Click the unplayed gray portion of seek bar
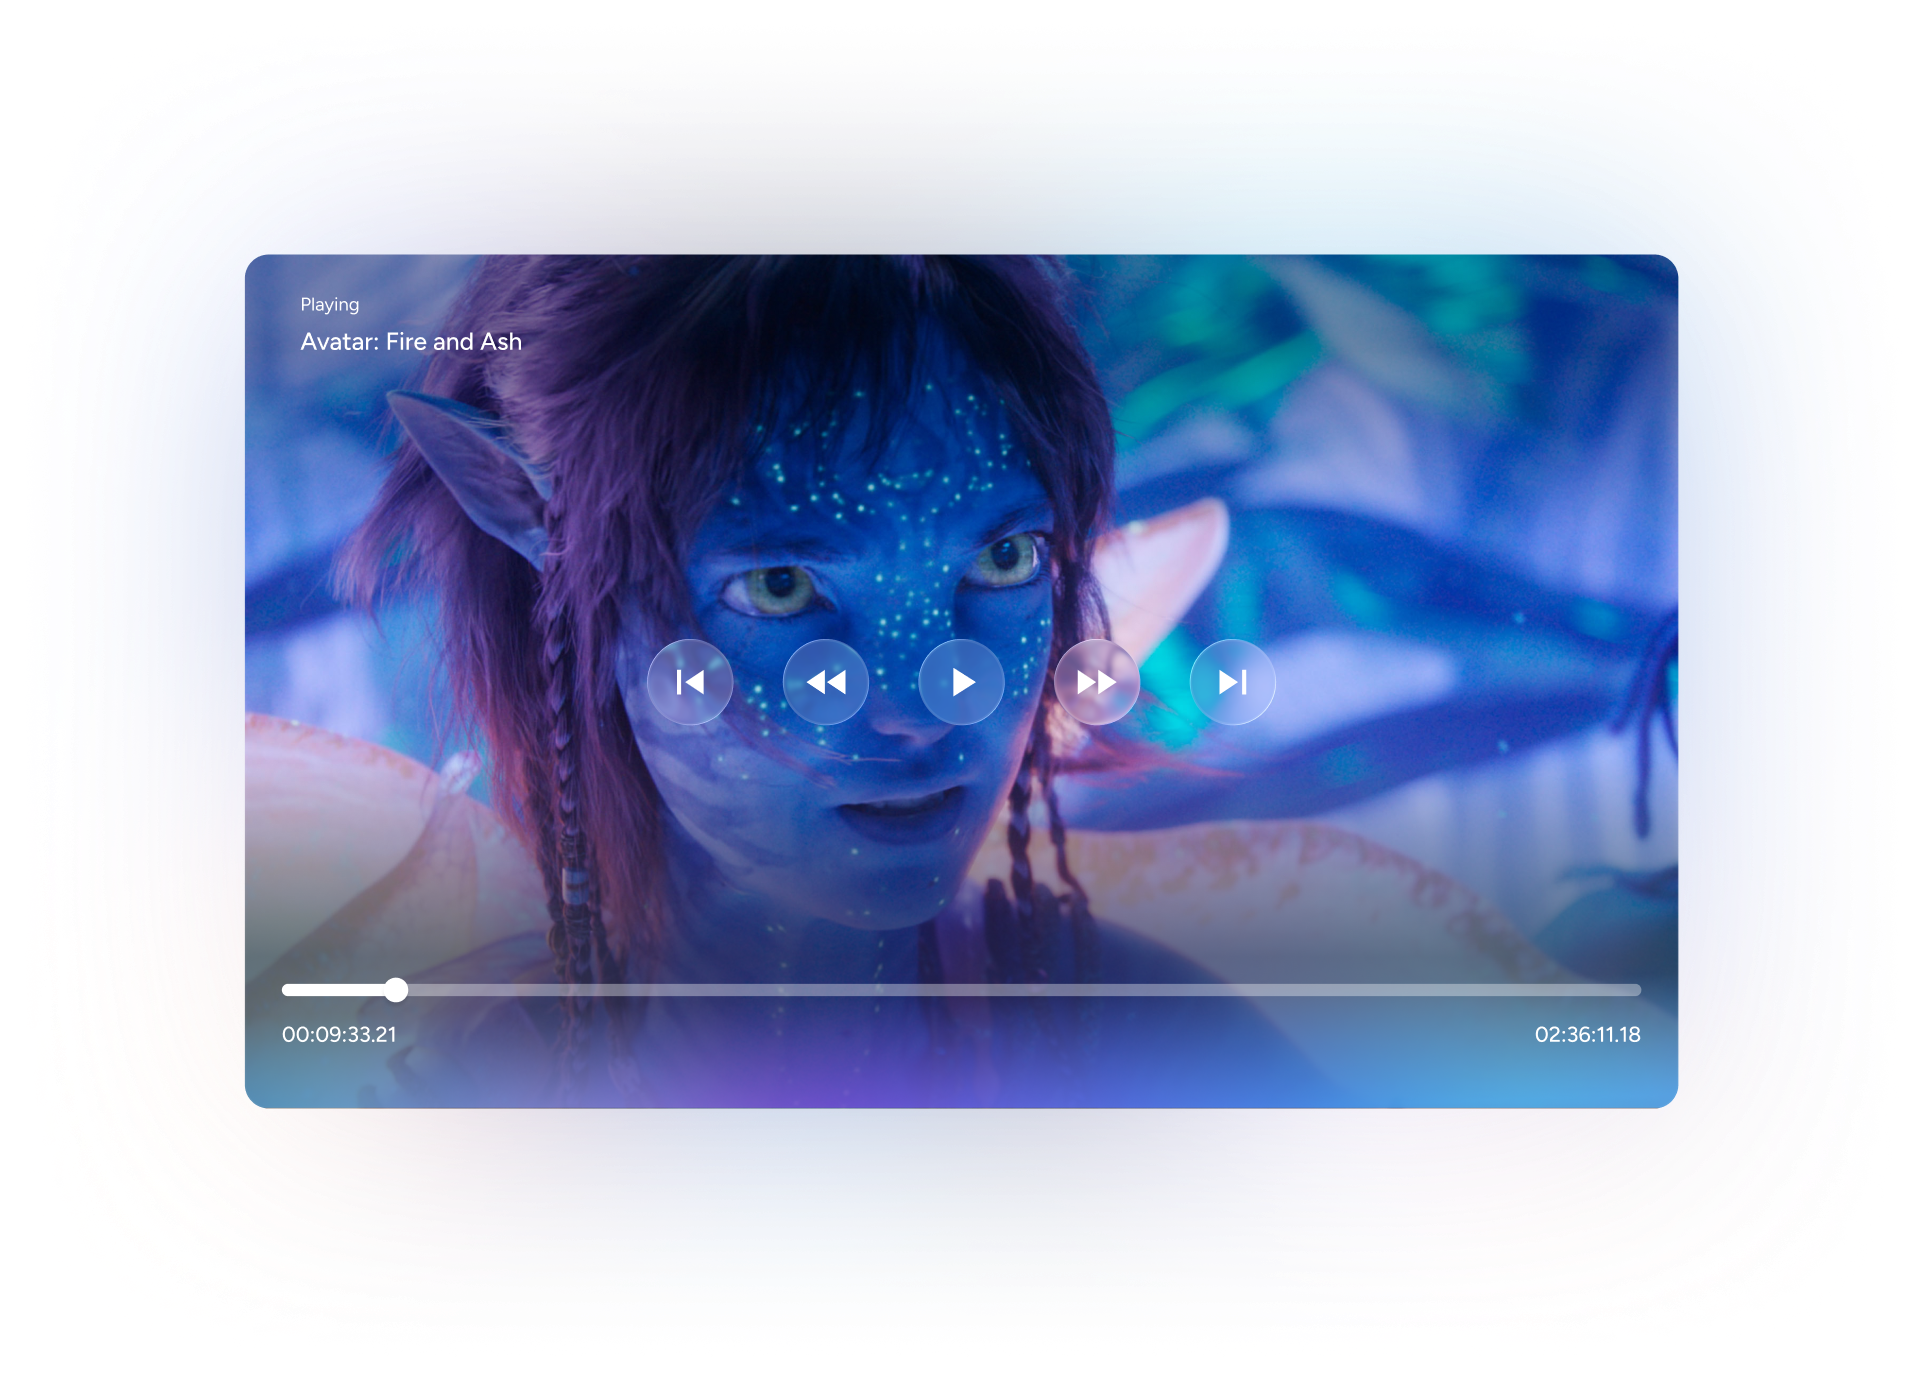Viewport: 1922px width, 1375px height. [x=1000, y=990]
